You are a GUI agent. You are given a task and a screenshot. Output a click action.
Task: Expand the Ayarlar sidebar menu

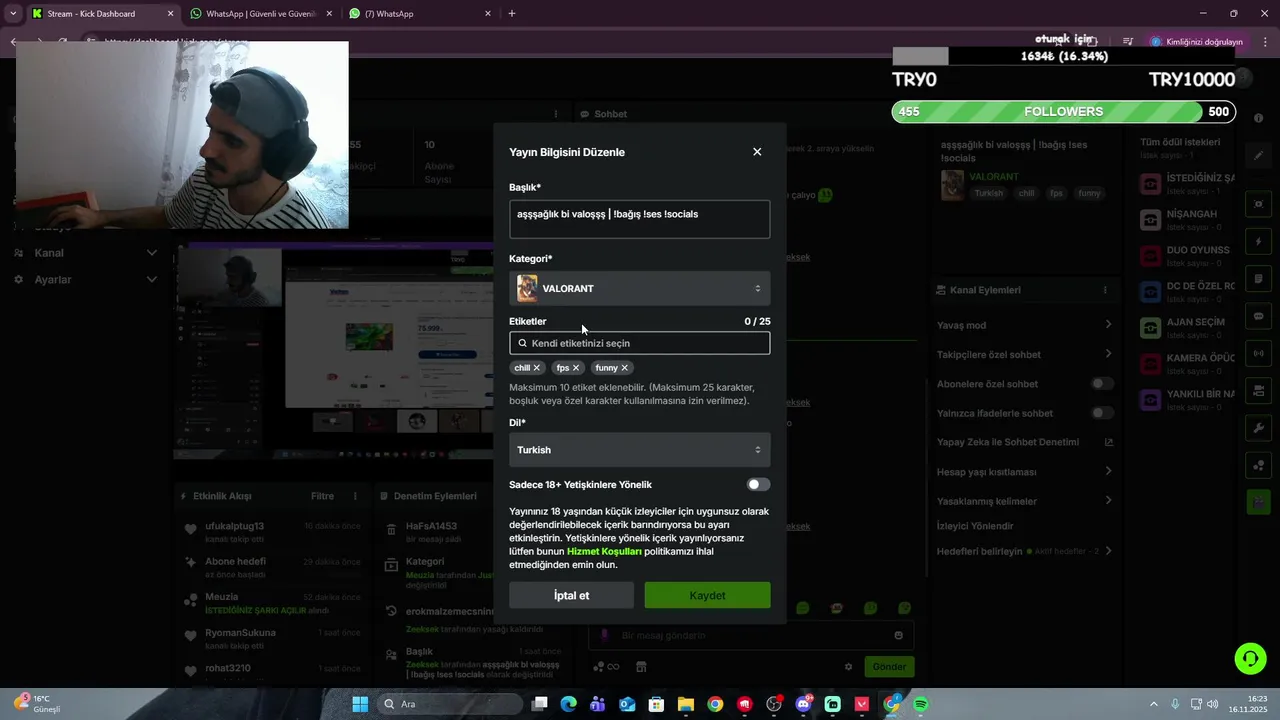84,279
